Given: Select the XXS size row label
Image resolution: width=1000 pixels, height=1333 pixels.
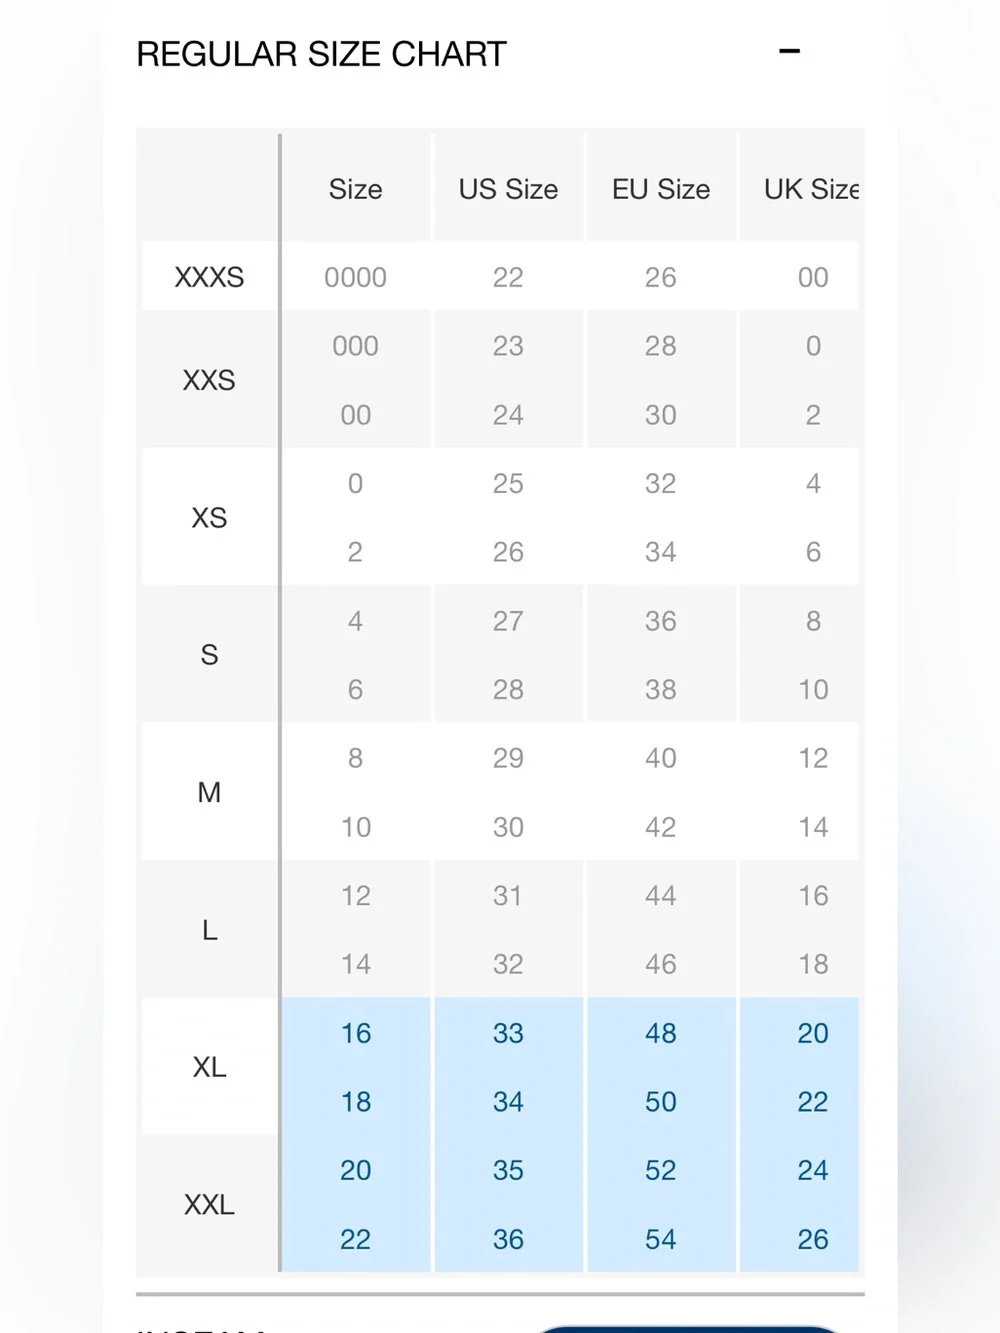Looking at the screenshot, I should (x=209, y=380).
